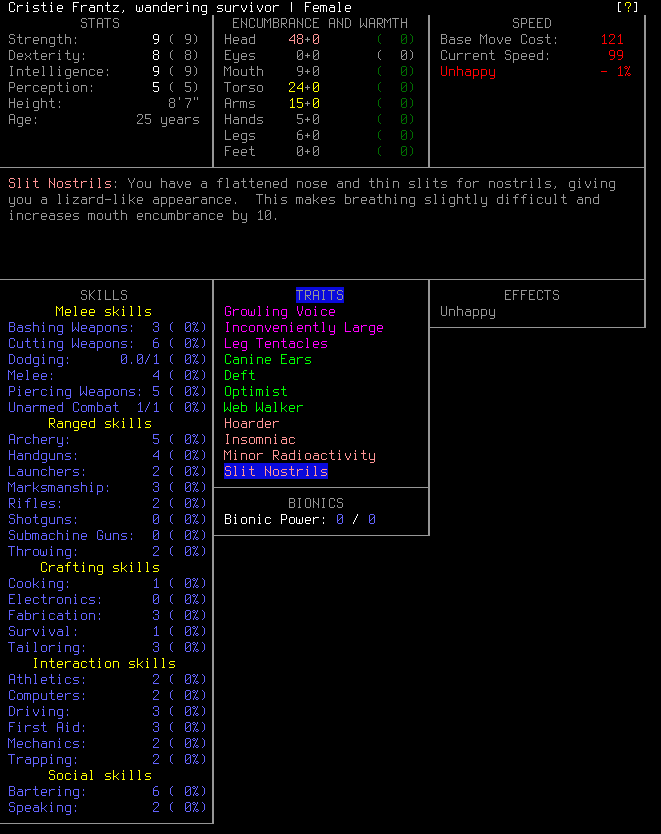661x834 pixels.
Task: Select the Handguns skill
Action: pos(107,455)
